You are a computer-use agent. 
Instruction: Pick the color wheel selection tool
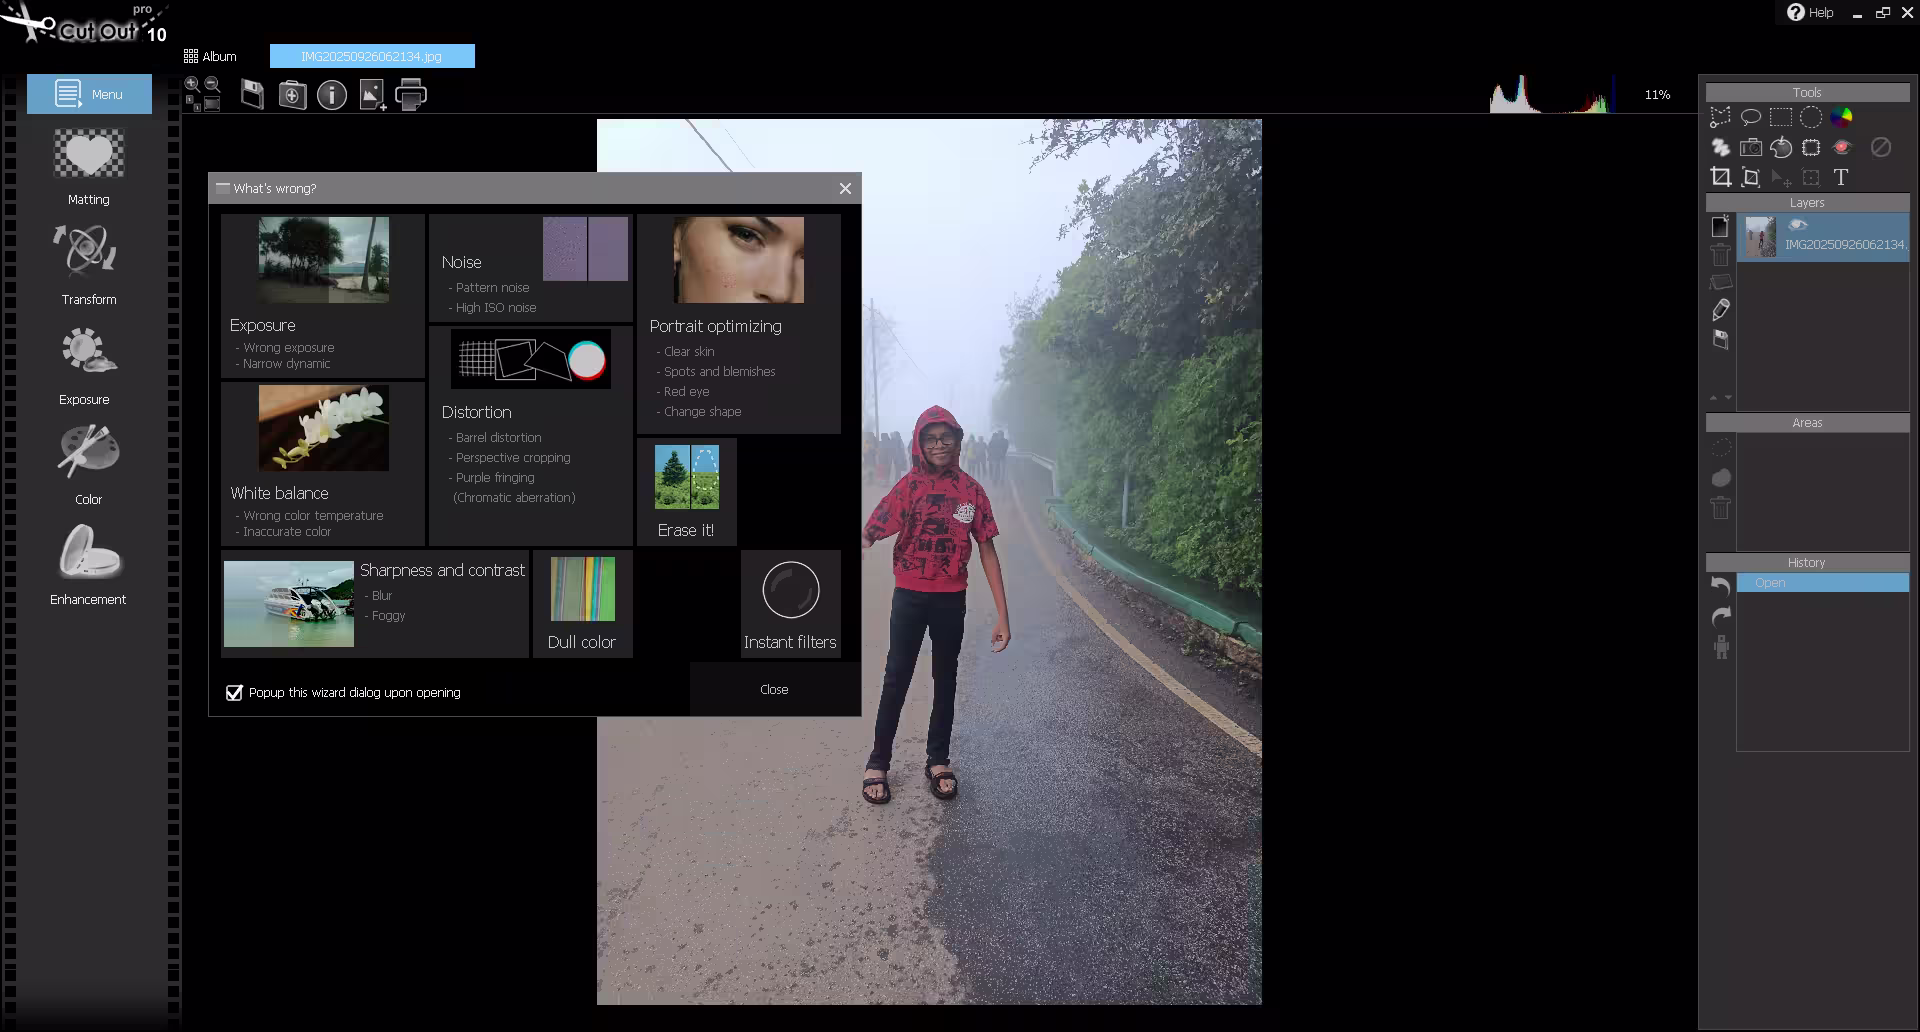tap(1841, 117)
